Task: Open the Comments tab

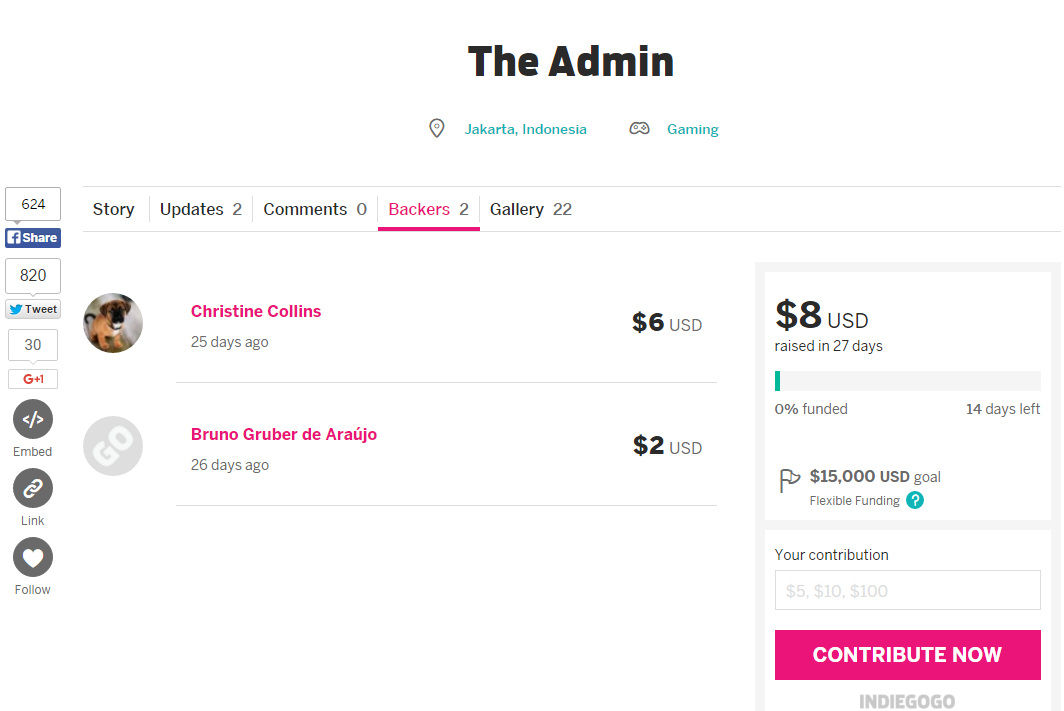Action: 315,209
